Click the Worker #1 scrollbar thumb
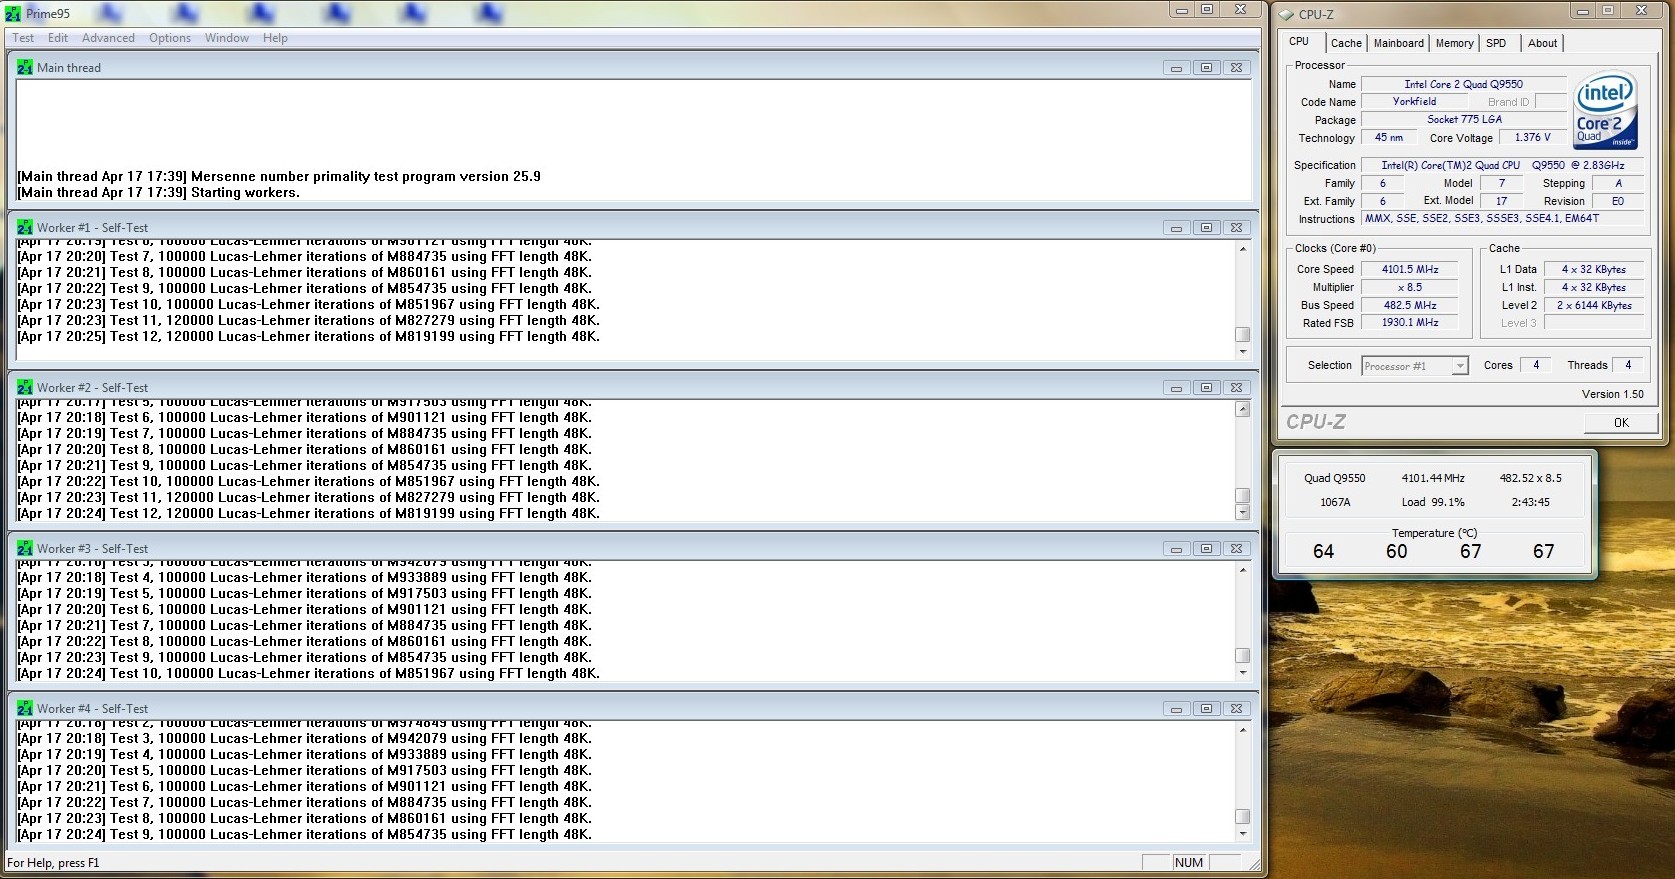The height and width of the screenshot is (879, 1675). point(1243,335)
